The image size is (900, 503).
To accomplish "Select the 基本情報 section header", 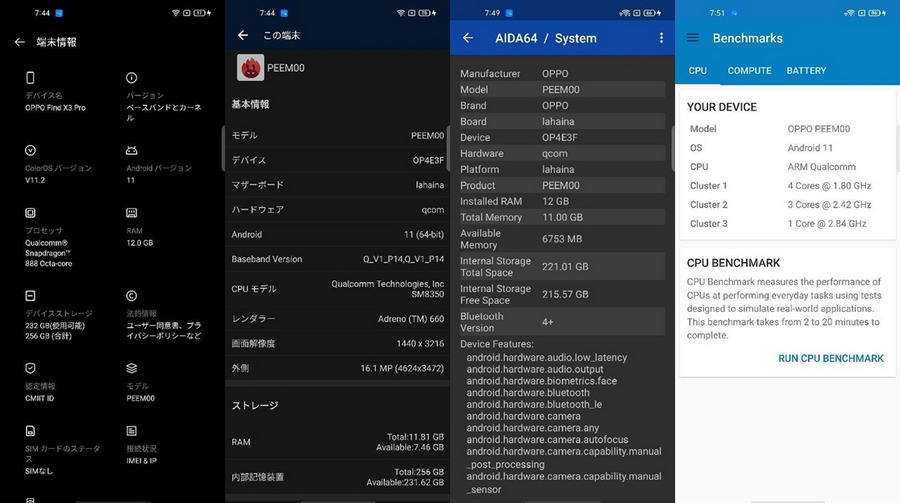I will click(x=250, y=105).
